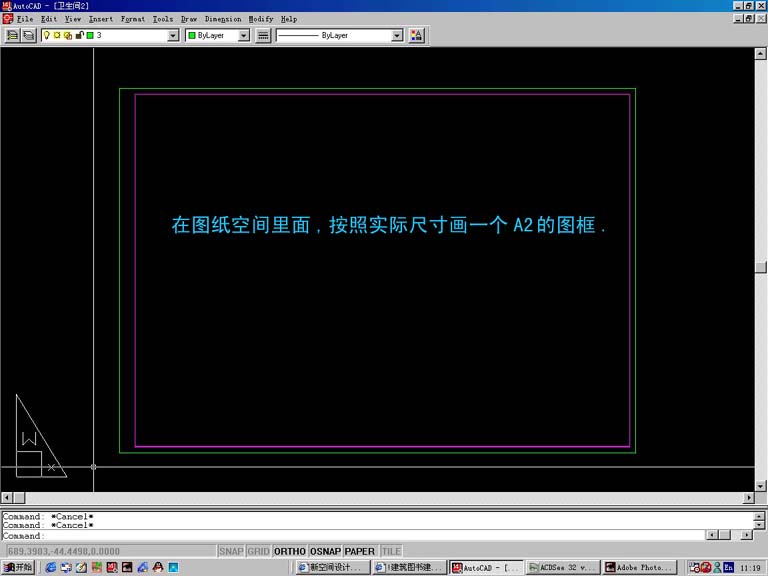Click the vertical scrollbar thumb
The width and height of the screenshot is (768, 576).
[760, 267]
